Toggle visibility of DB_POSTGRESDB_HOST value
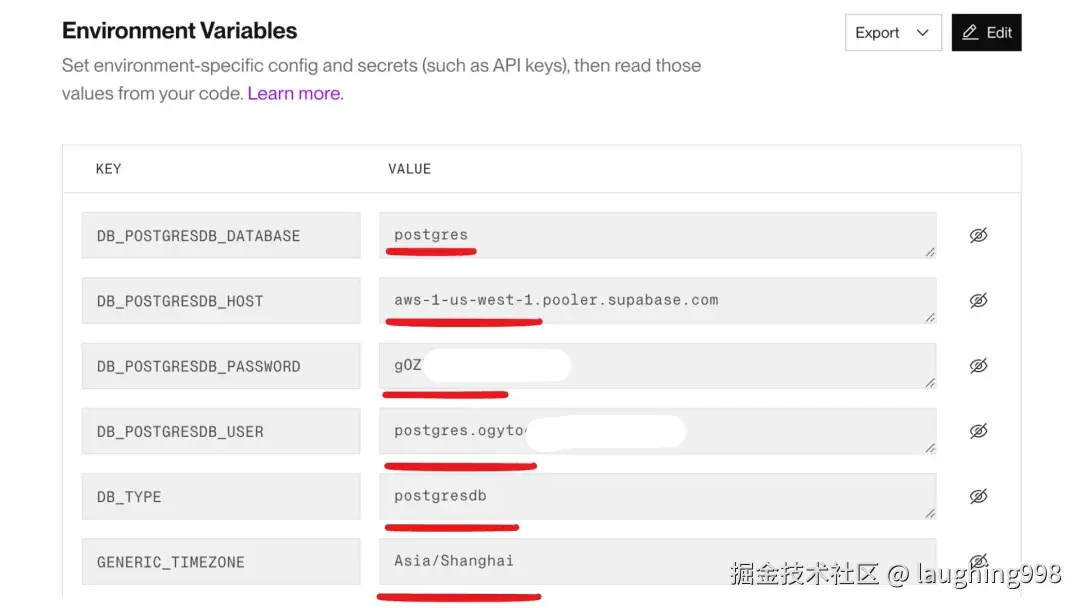The width and height of the screenshot is (1080, 608). 978,301
